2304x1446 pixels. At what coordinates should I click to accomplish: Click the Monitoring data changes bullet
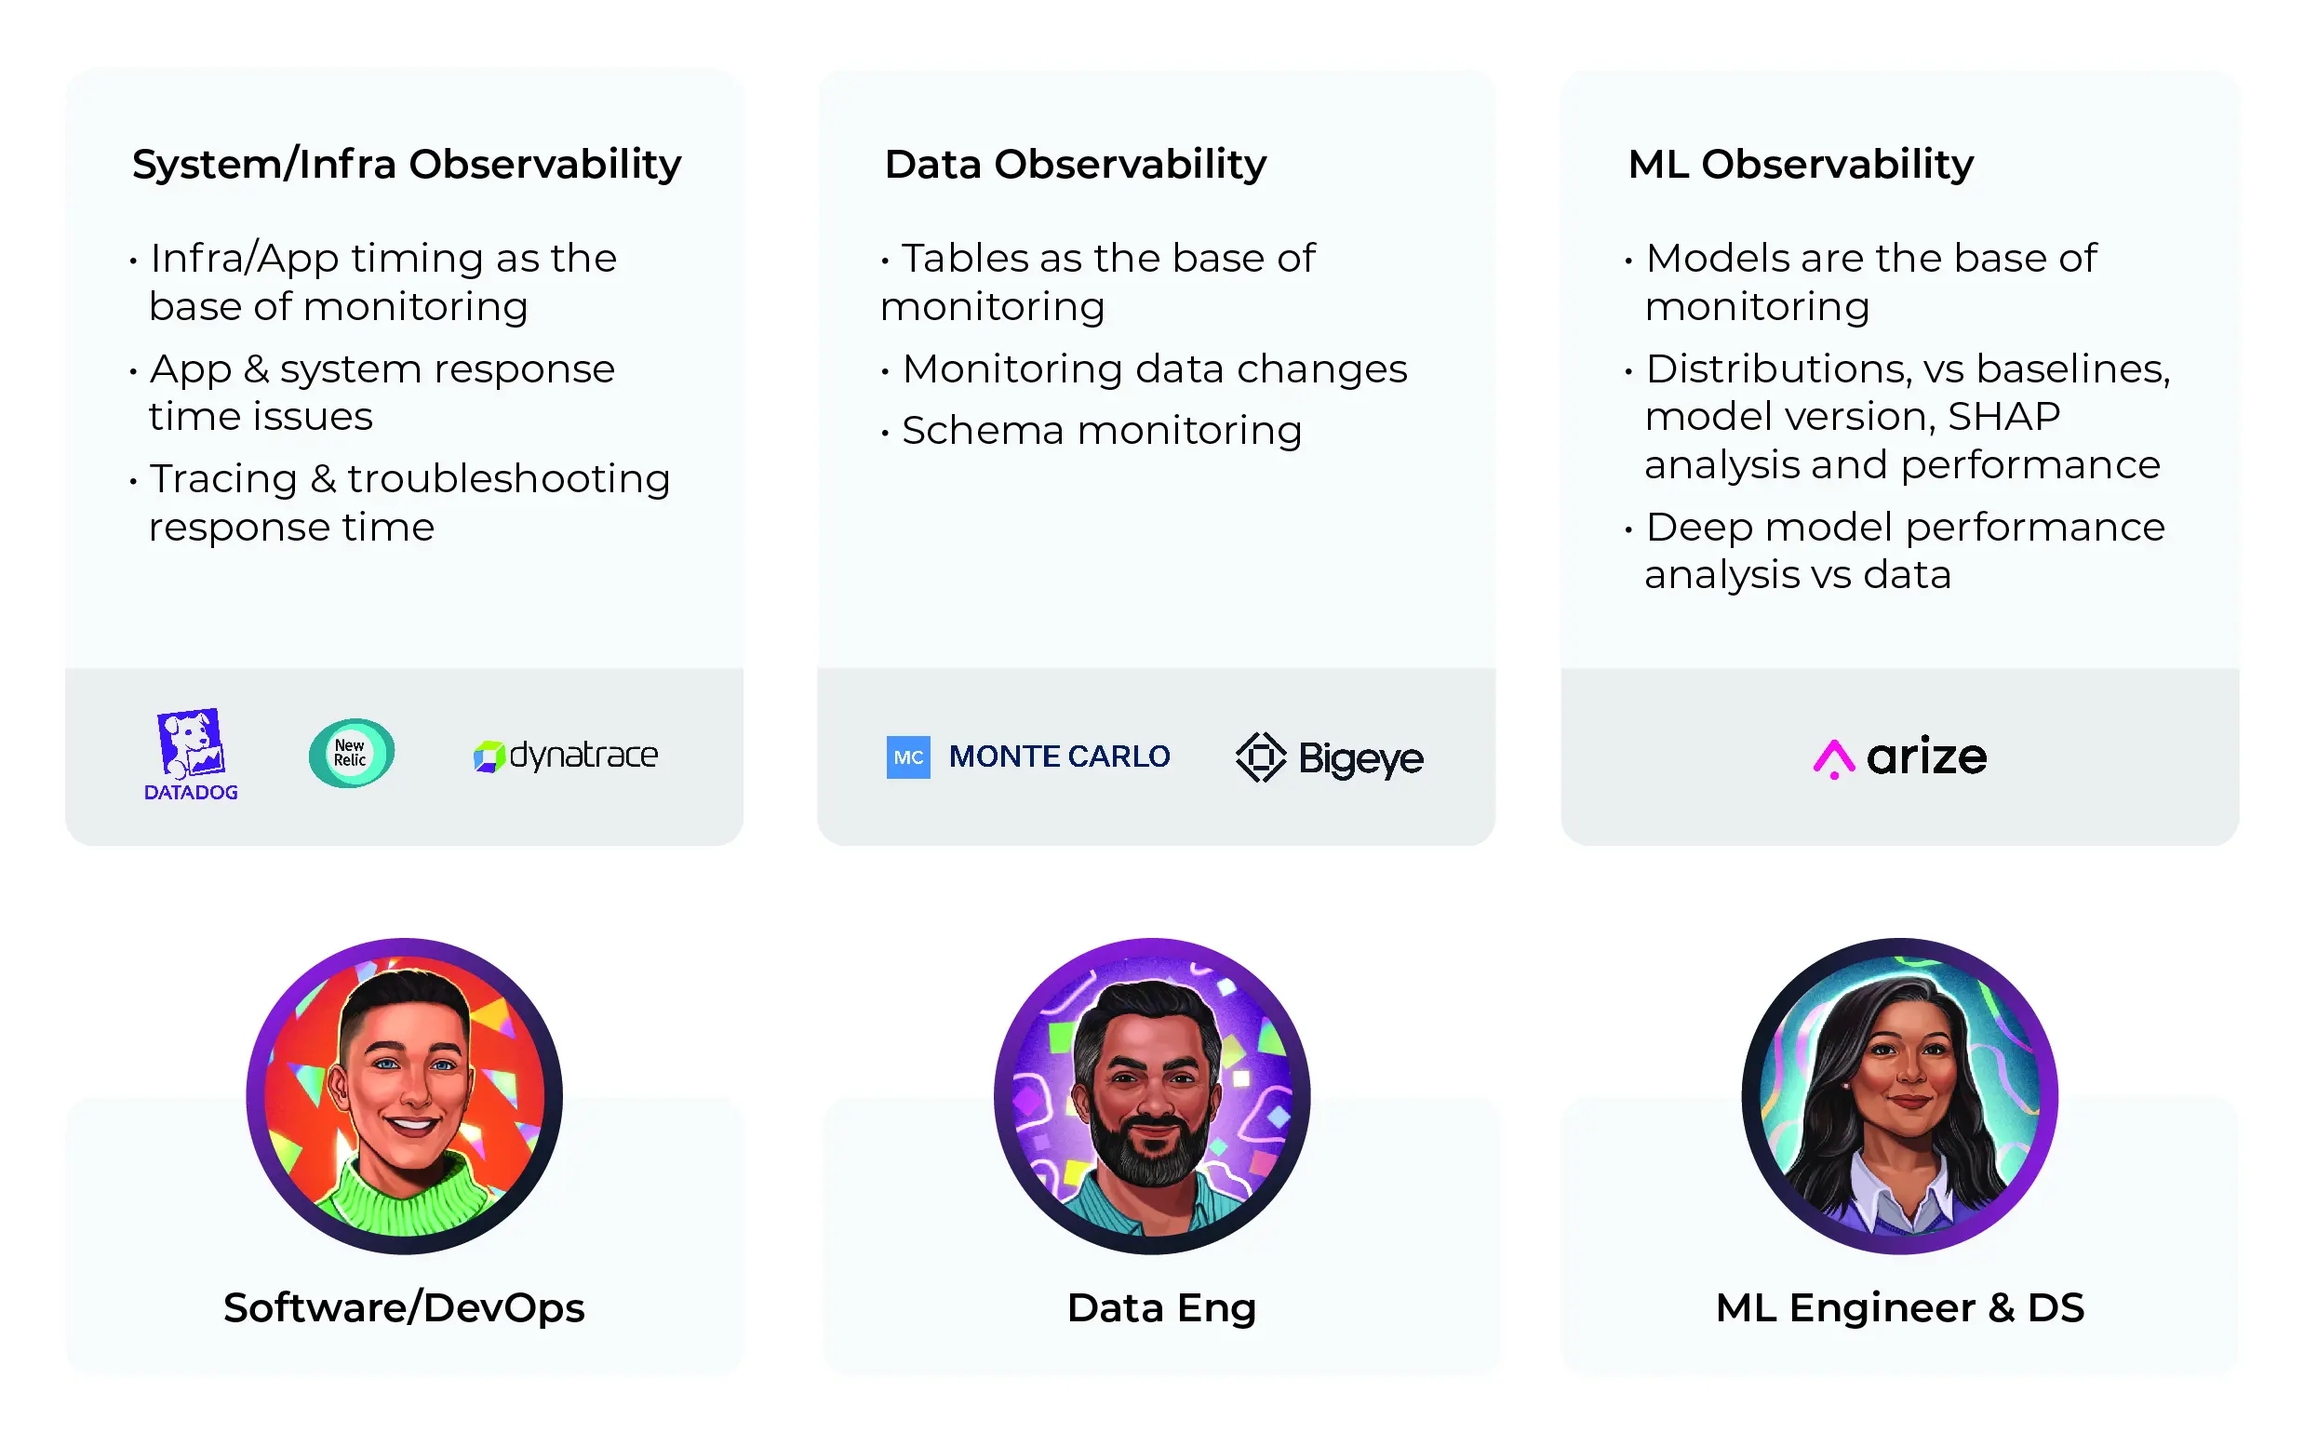tap(1144, 369)
